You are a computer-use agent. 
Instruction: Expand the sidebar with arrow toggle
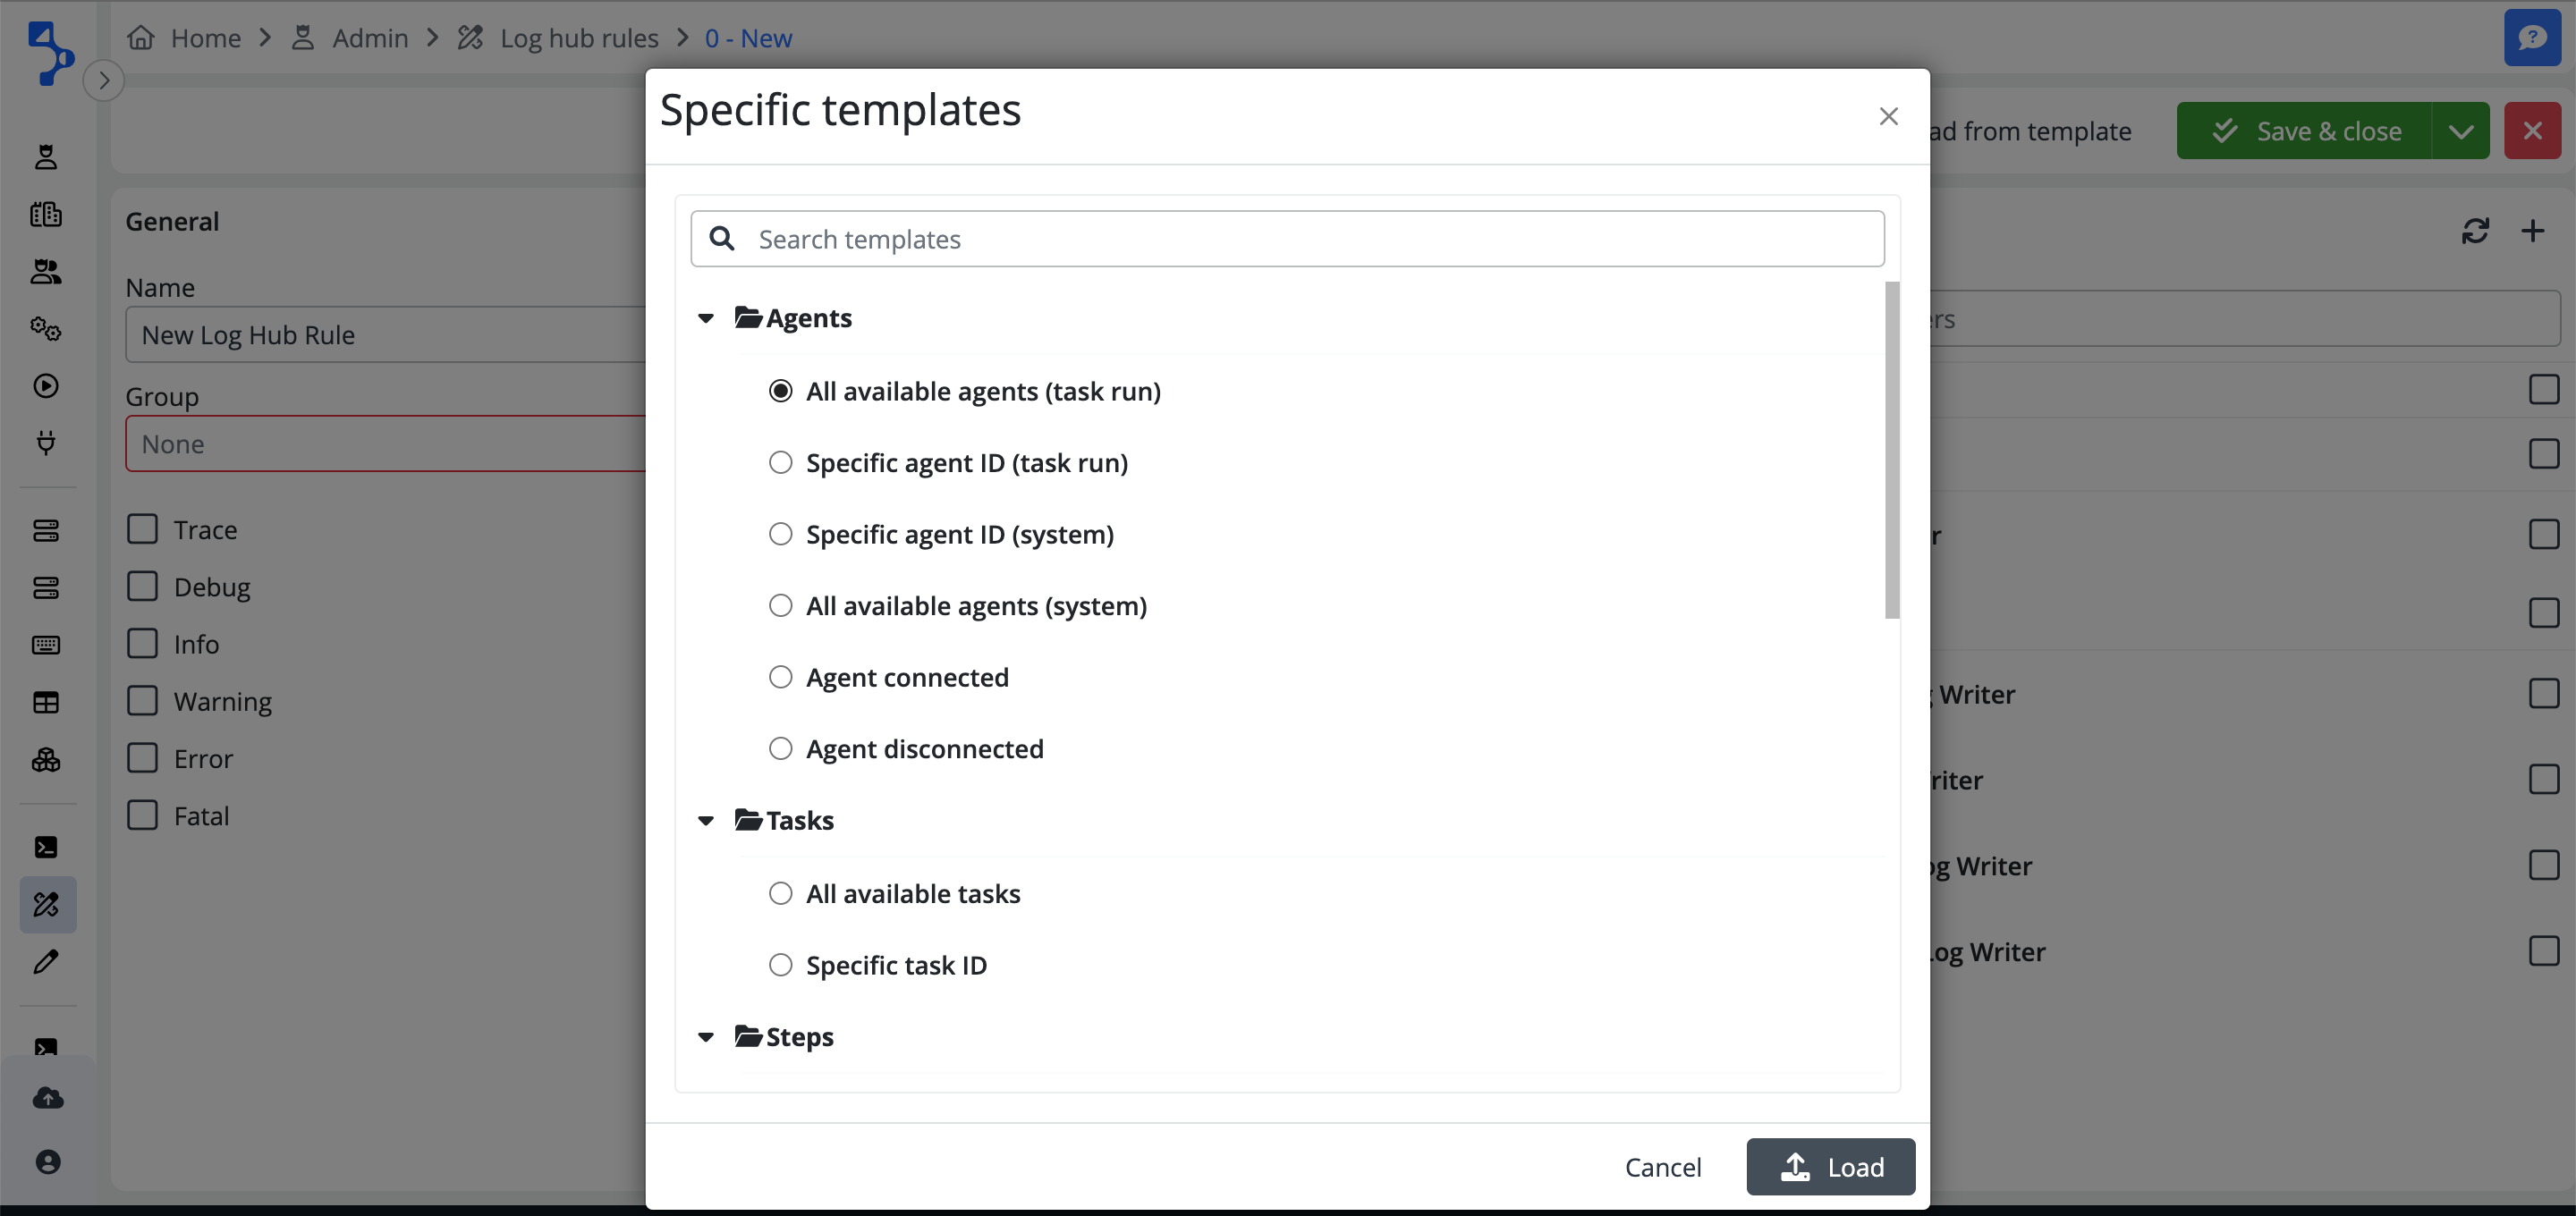pos(104,80)
